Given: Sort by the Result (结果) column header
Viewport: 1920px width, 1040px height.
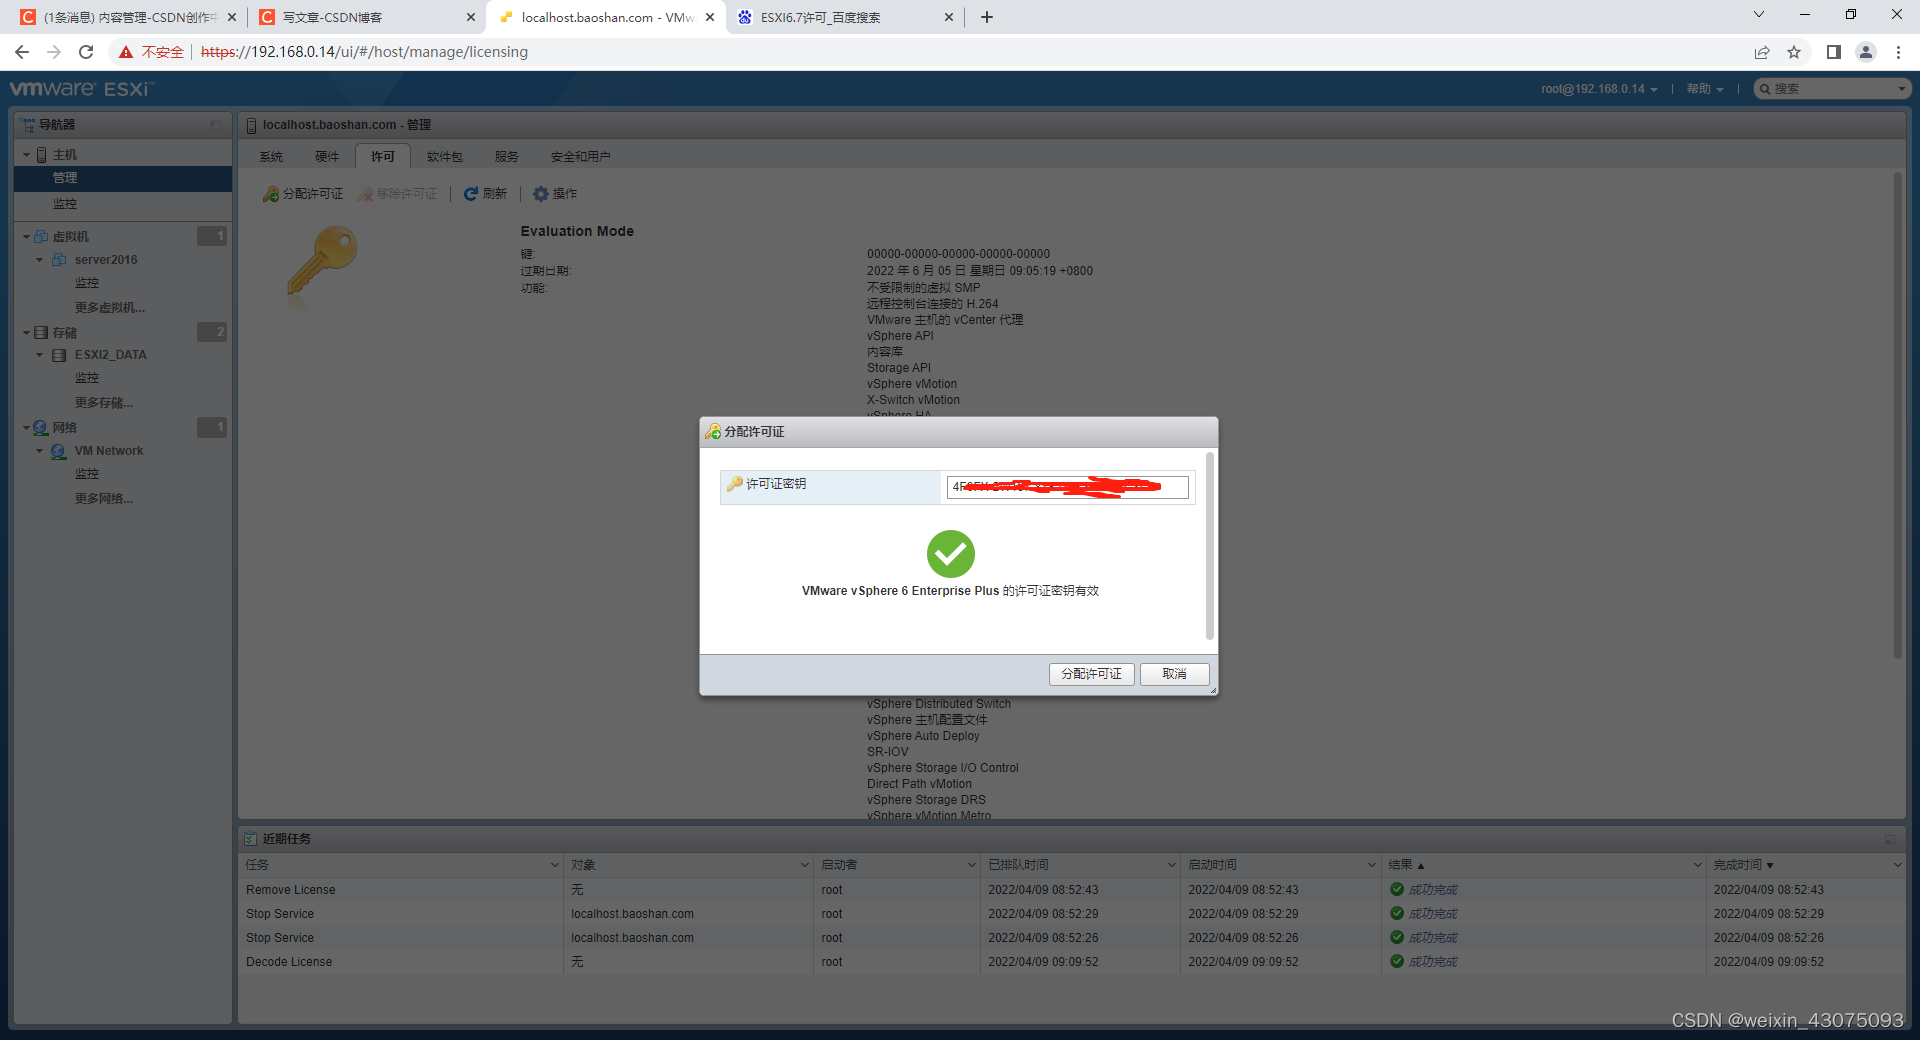Looking at the screenshot, I should (1544, 865).
